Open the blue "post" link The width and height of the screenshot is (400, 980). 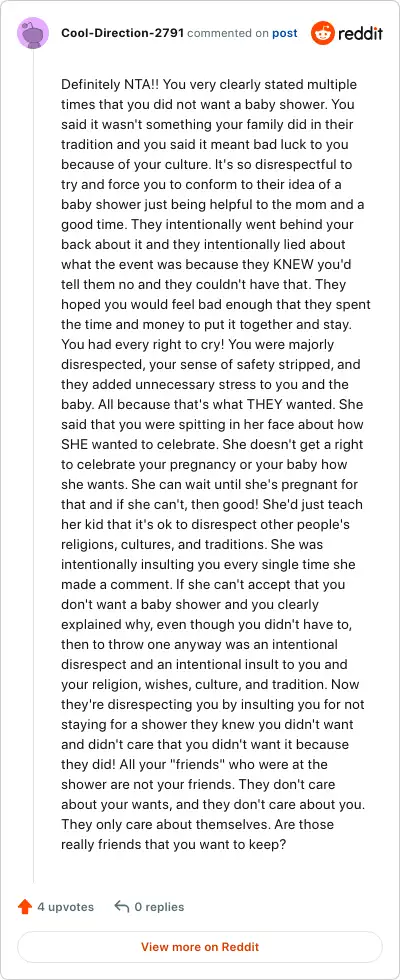pos(284,33)
